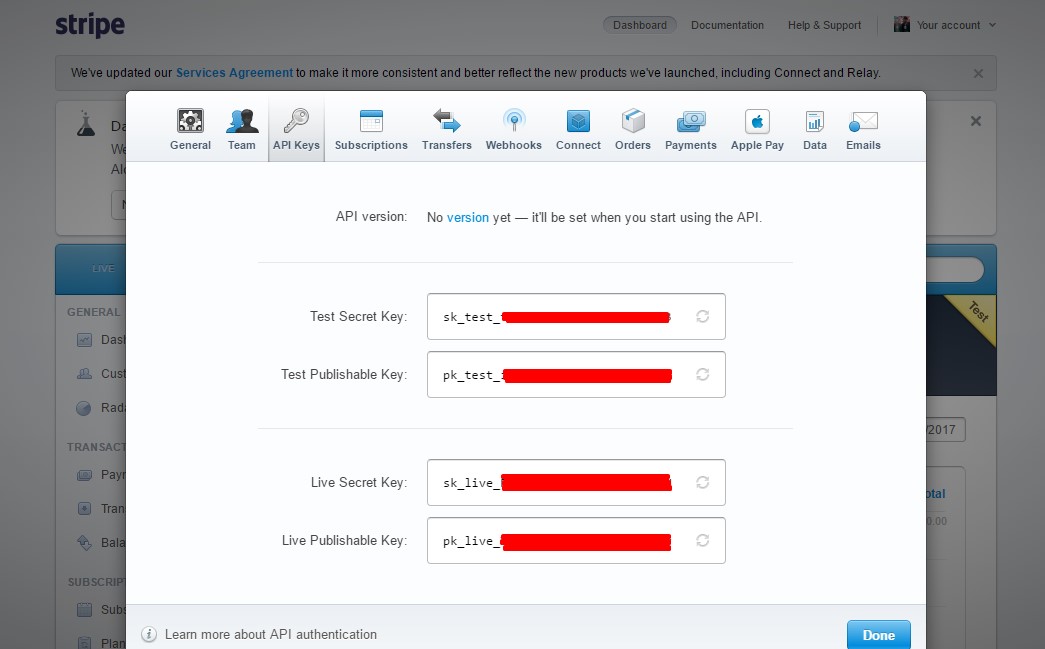The image size is (1045, 649).
Task: Select the API Keys tab
Action: 296,129
